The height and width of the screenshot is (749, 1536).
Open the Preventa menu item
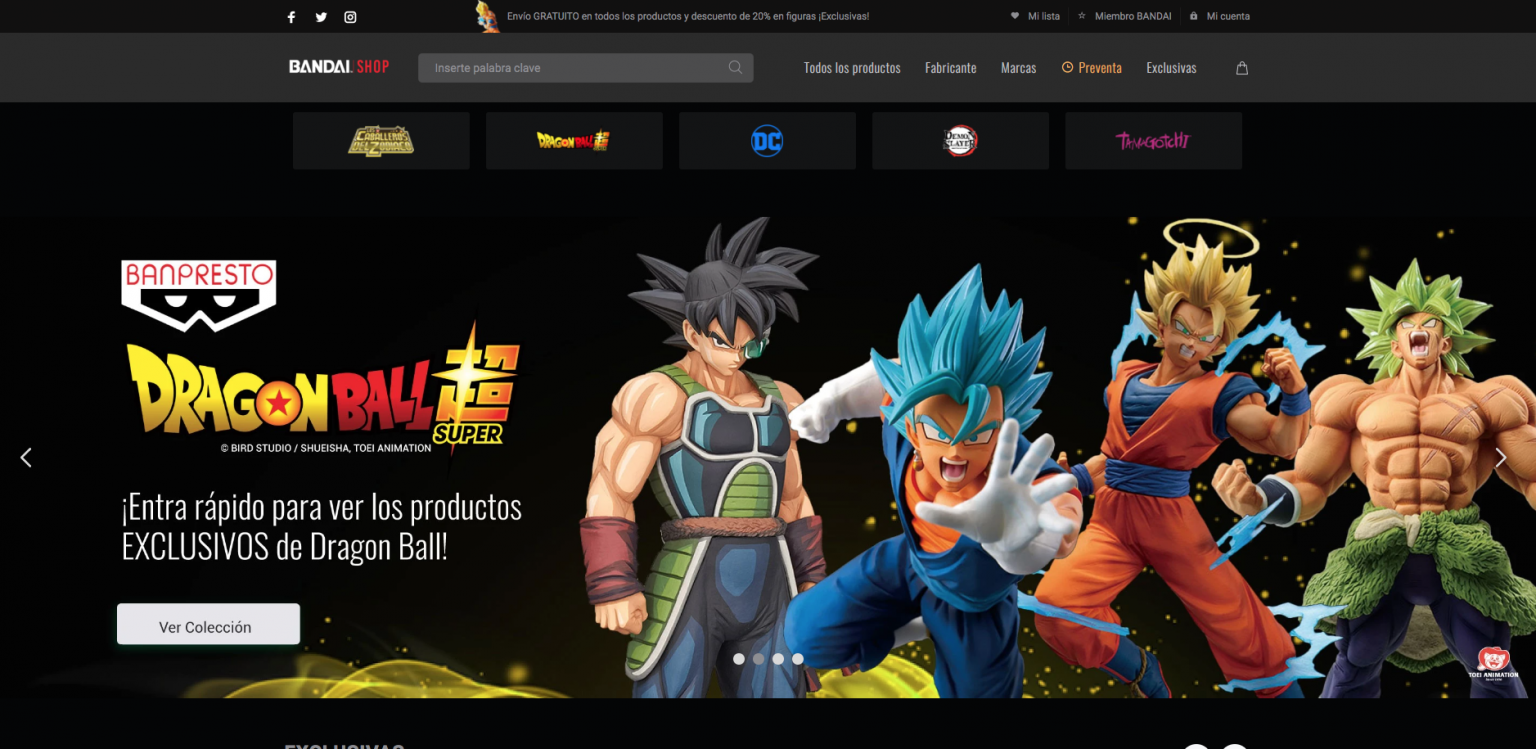[1100, 68]
